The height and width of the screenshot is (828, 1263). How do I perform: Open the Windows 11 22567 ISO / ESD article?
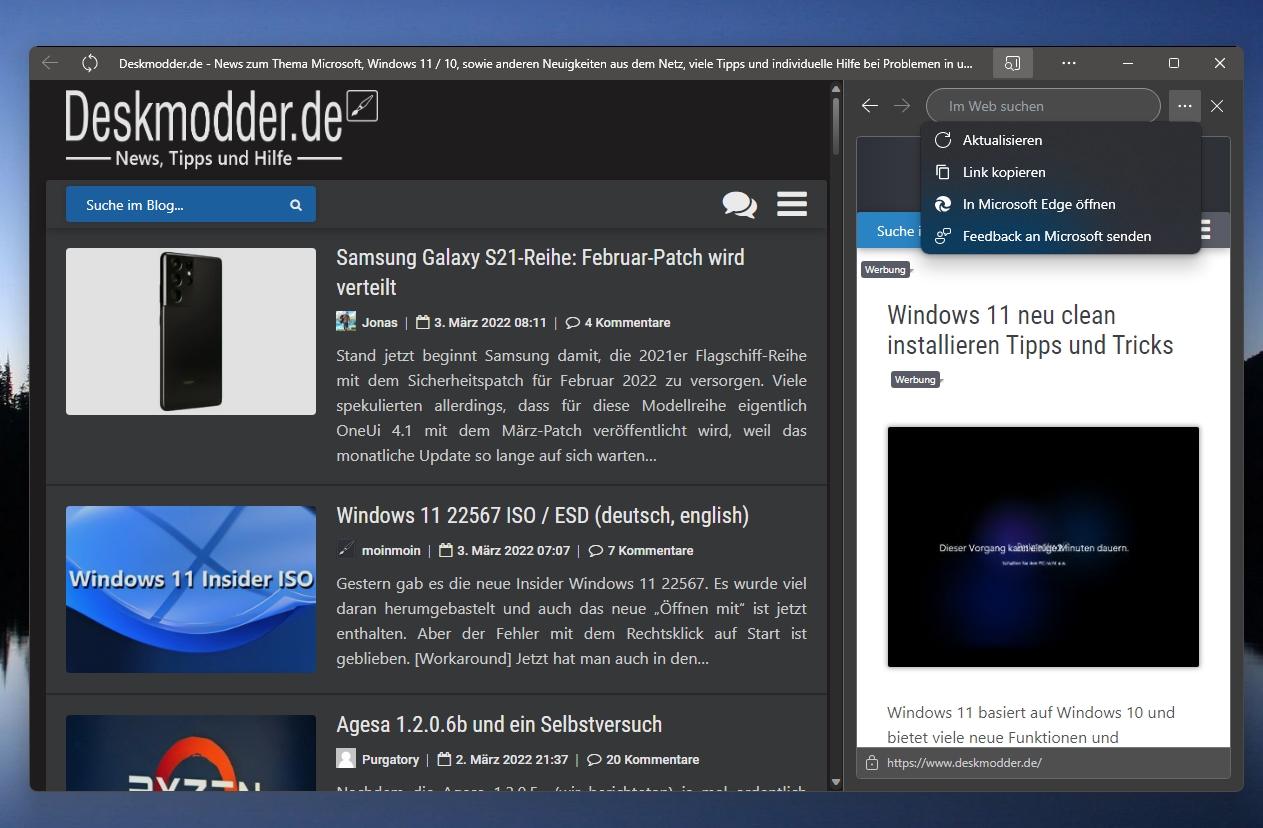[542, 515]
